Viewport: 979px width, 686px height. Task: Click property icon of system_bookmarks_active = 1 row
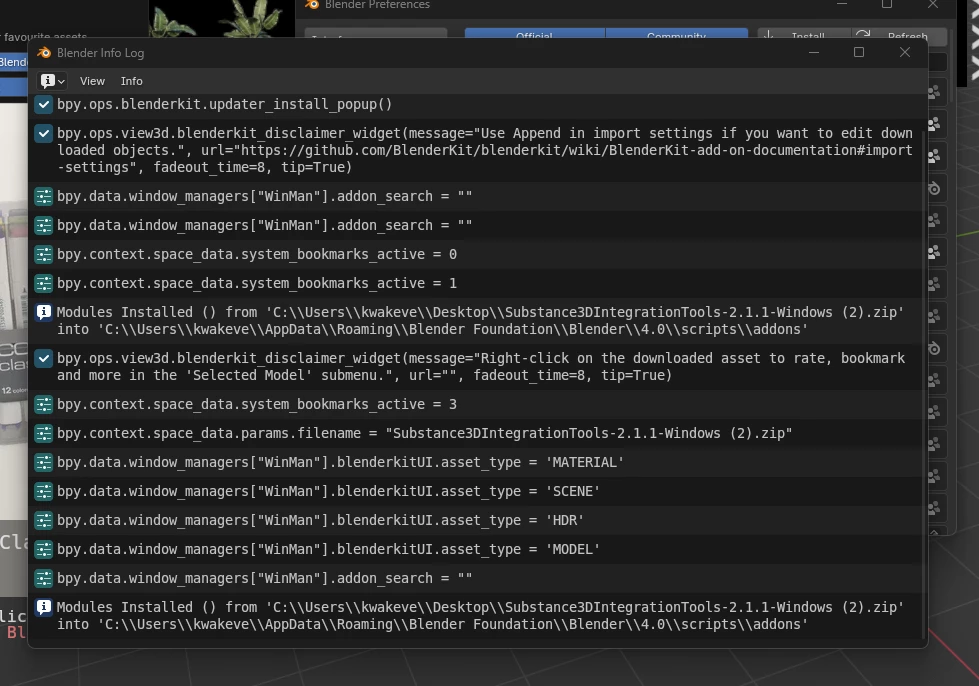pyautogui.click(x=44, y=284)
